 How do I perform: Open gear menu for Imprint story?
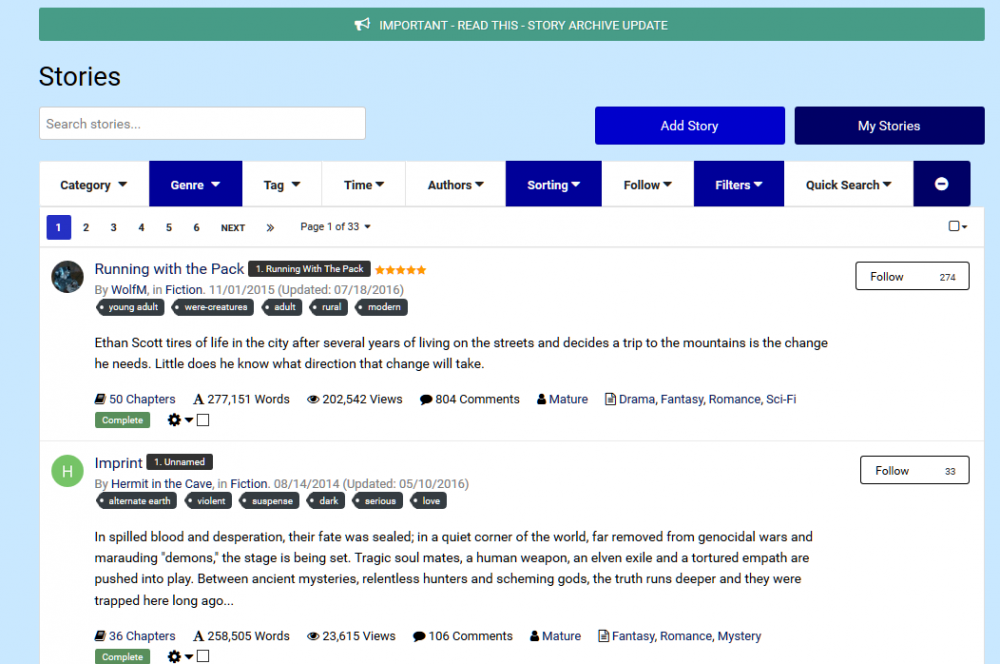(179, 656)
